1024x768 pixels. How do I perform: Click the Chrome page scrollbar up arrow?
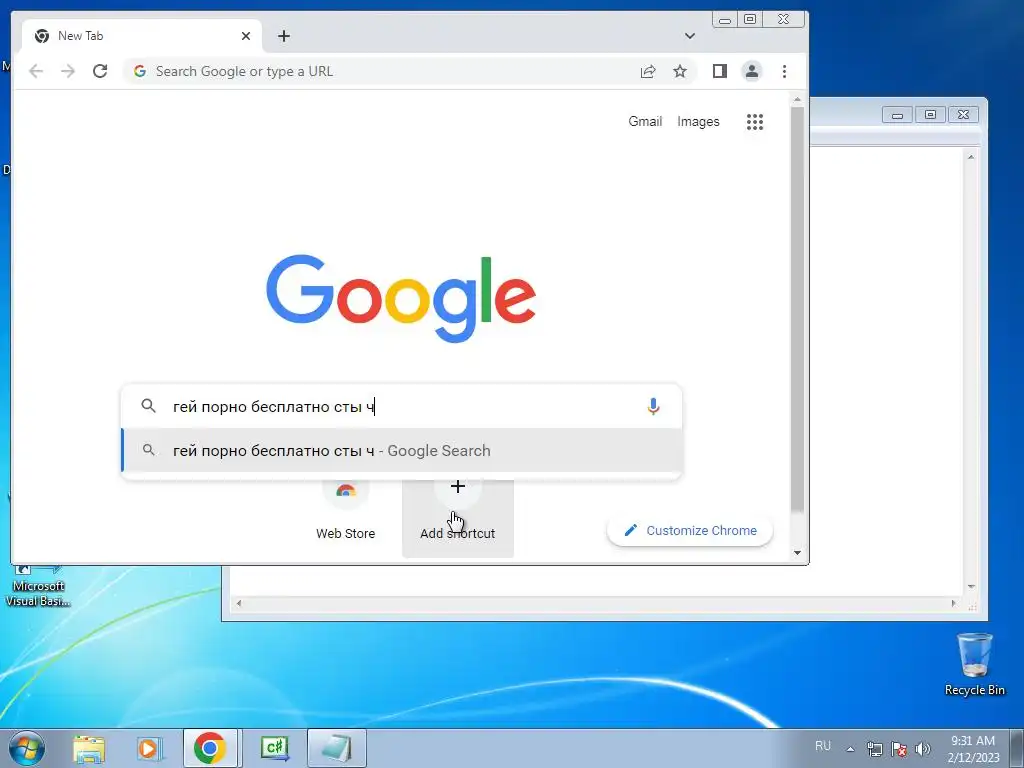[797, 99]
